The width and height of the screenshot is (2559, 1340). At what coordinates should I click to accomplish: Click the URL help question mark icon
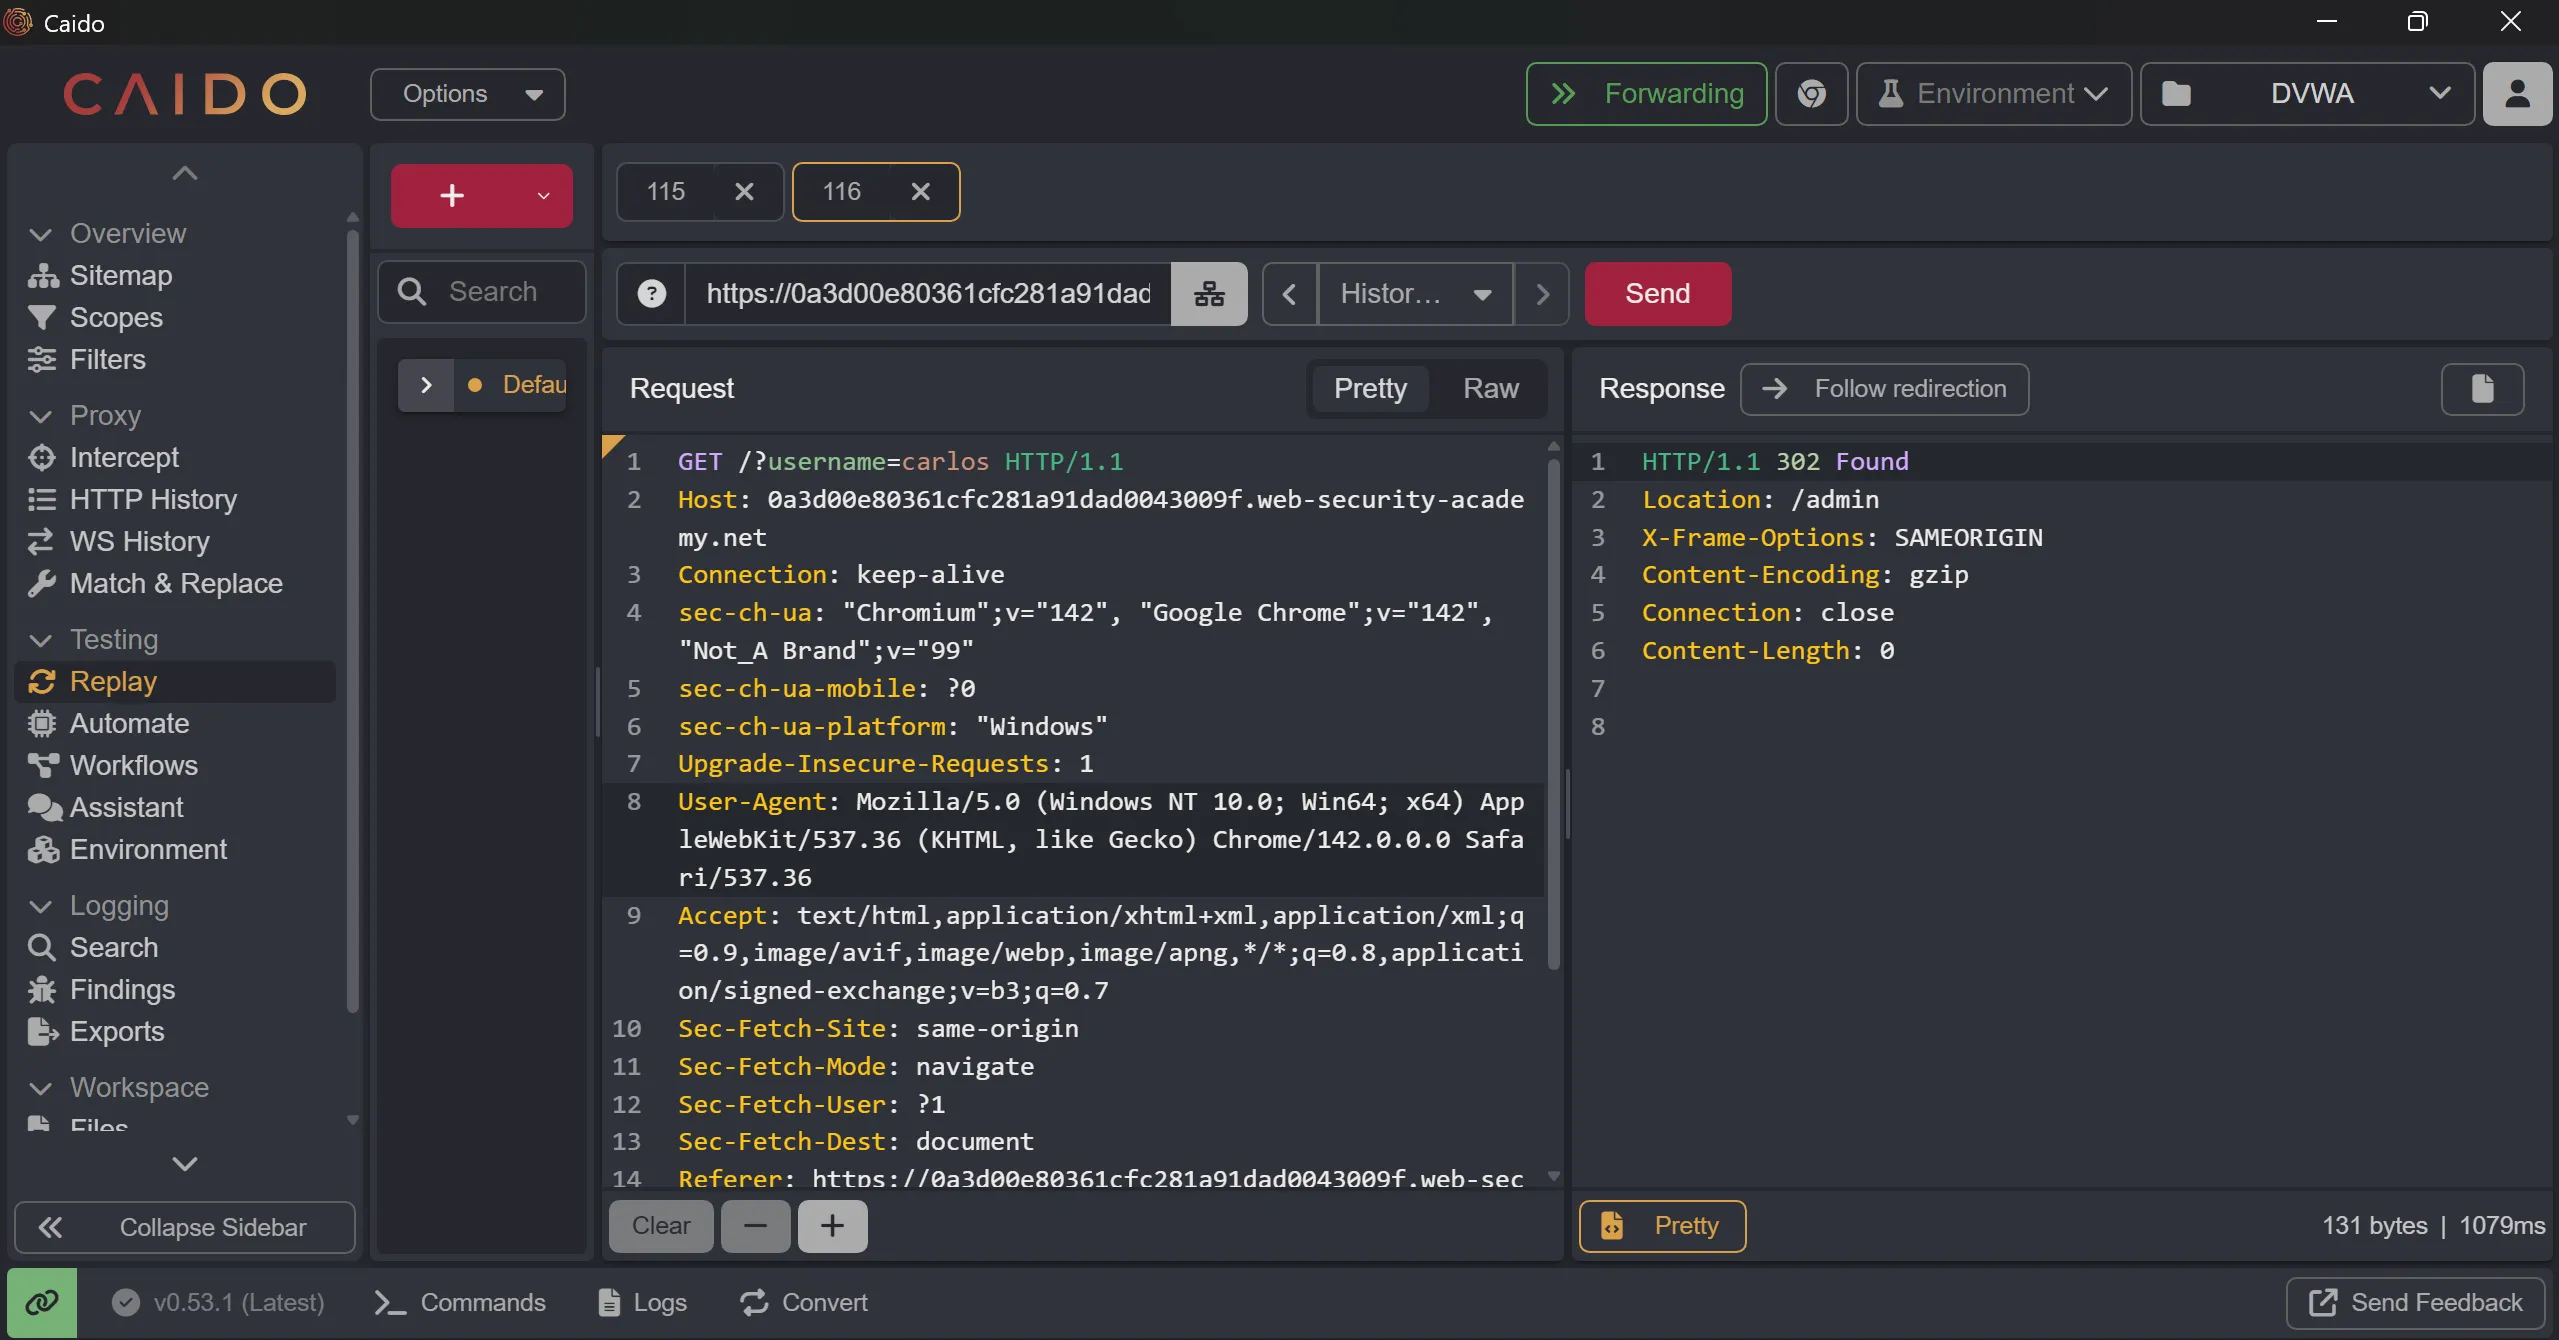pos(652,294)
